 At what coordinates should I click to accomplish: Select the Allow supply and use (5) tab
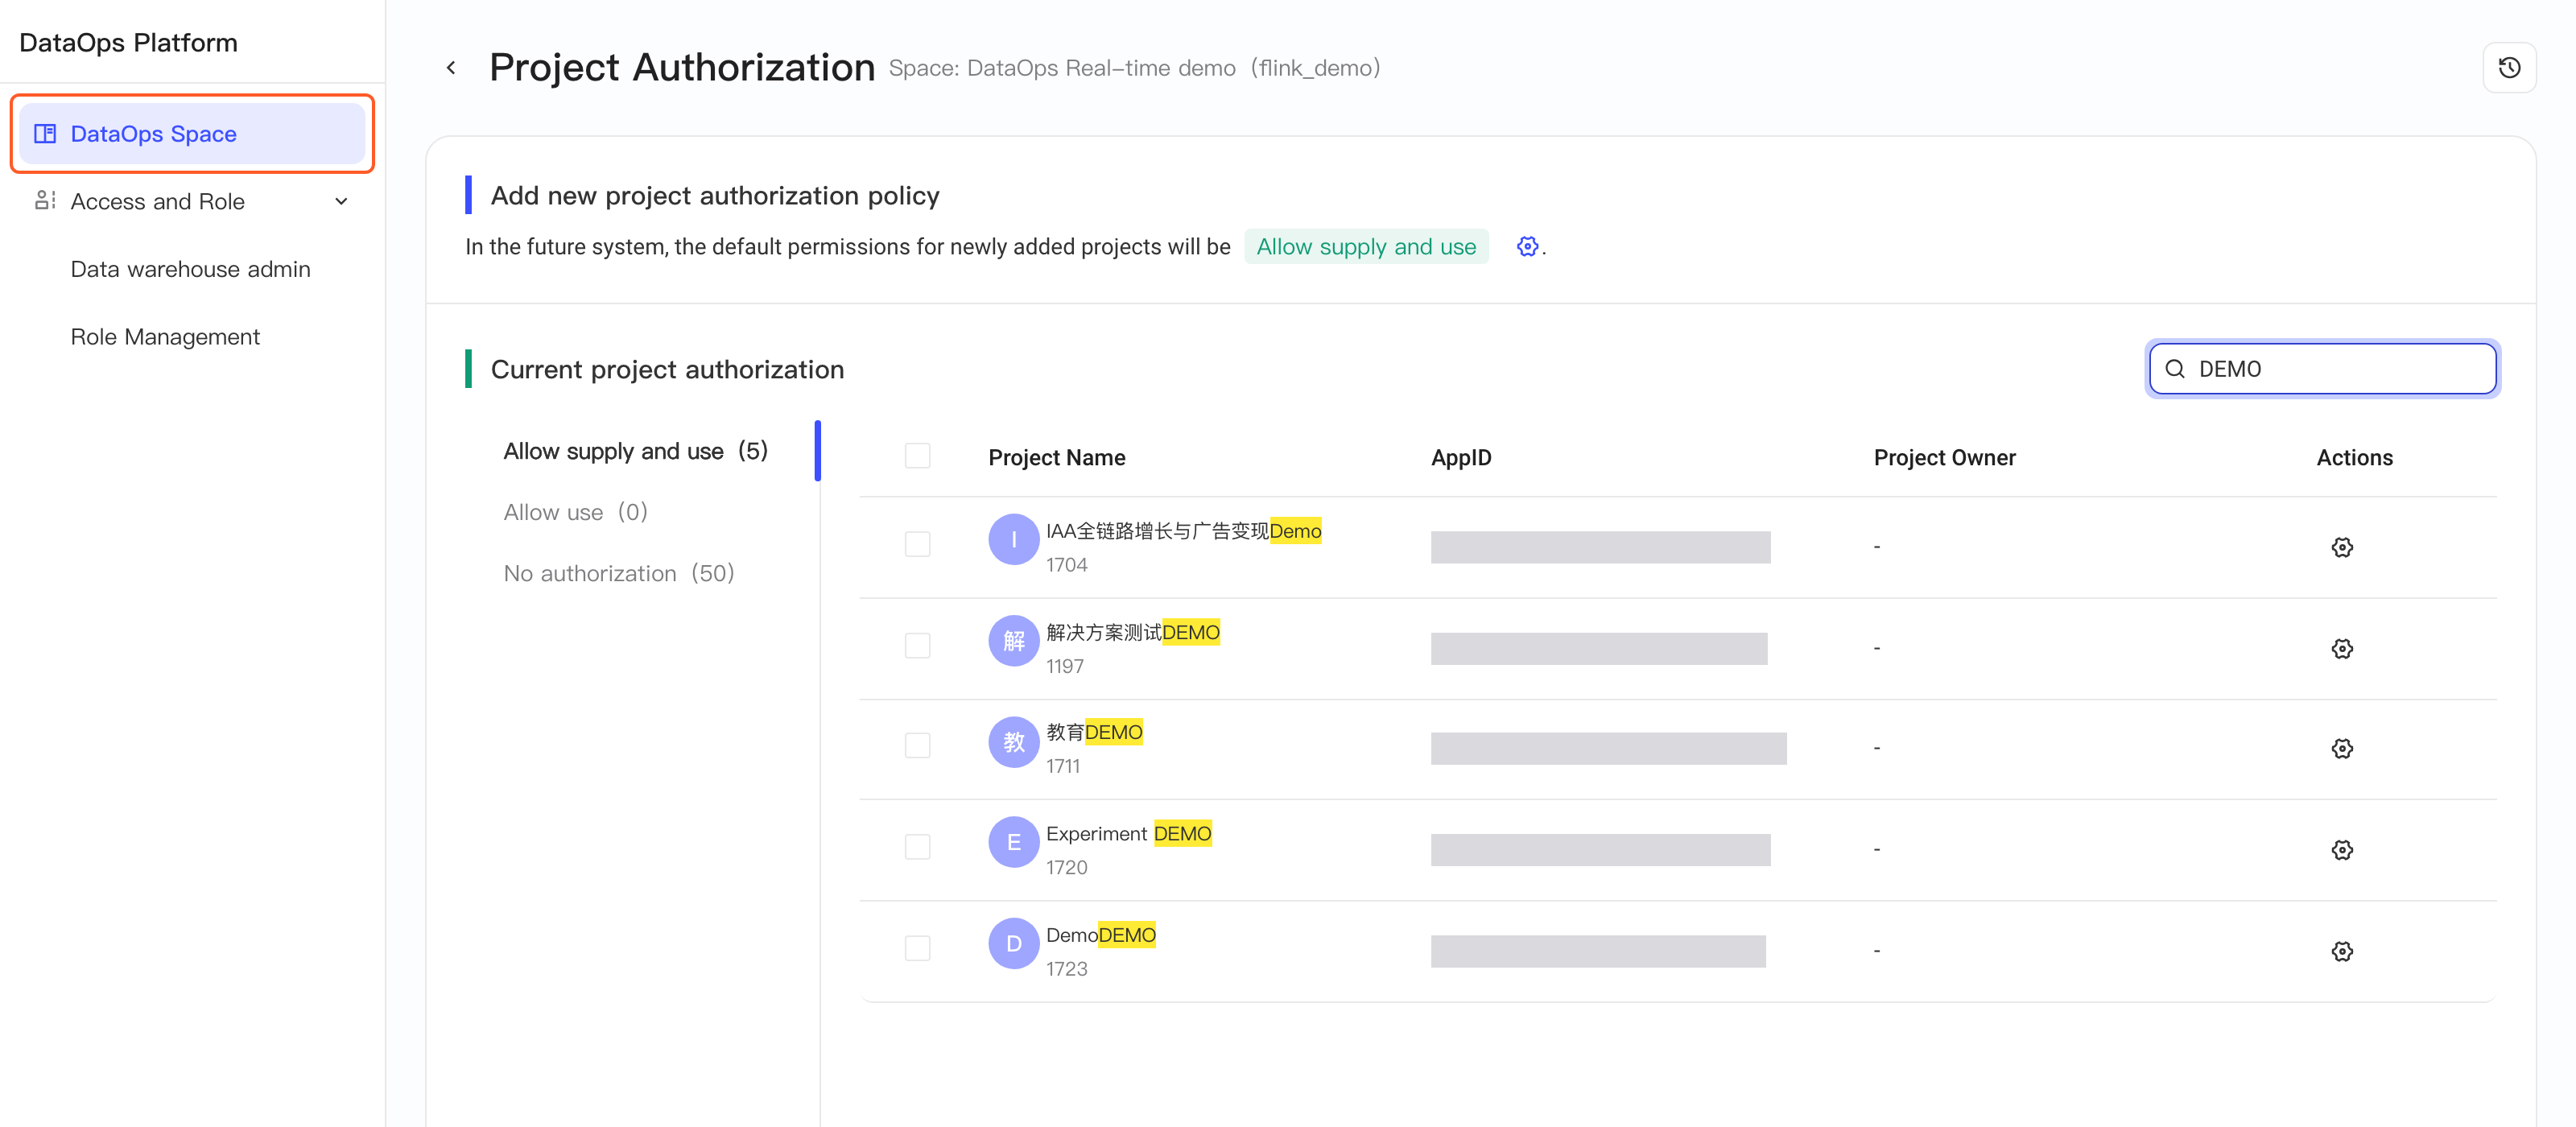click(636, 451)
